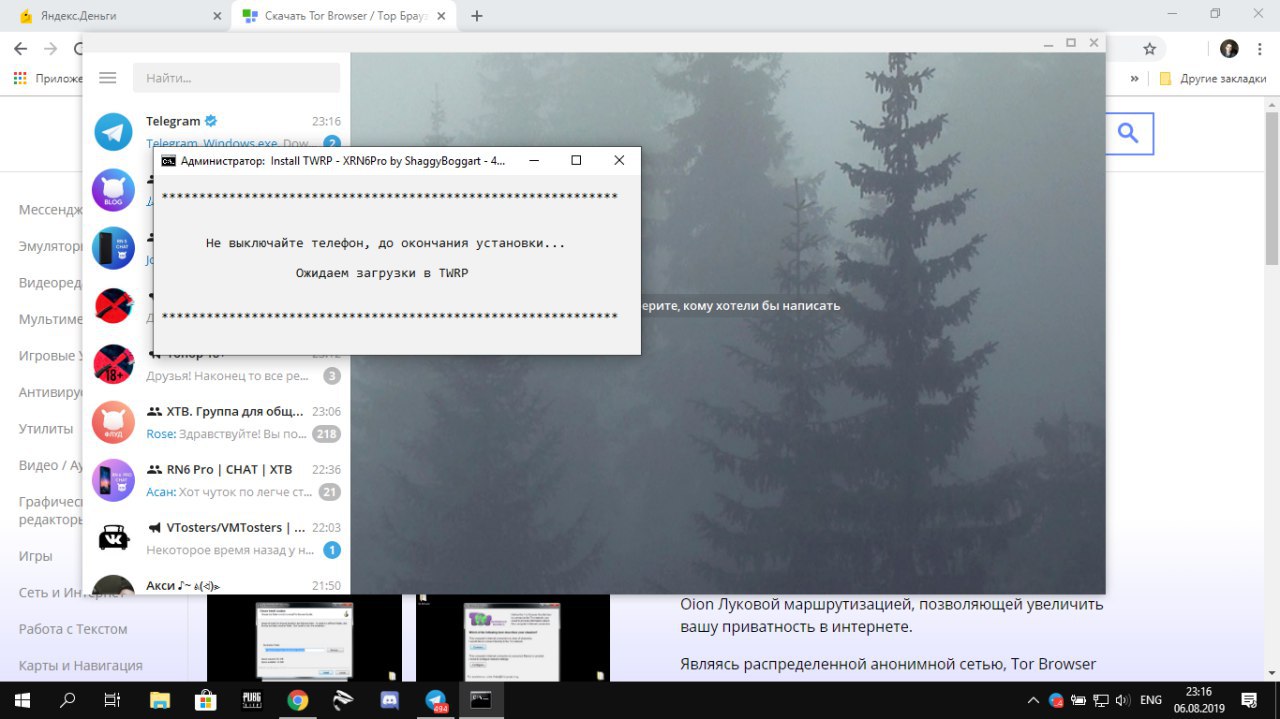The height and width of the screenshot is (719, 1280).
Task: Open the chat 'ХТВ. Группа для общ…'
Action: [216, 422]
